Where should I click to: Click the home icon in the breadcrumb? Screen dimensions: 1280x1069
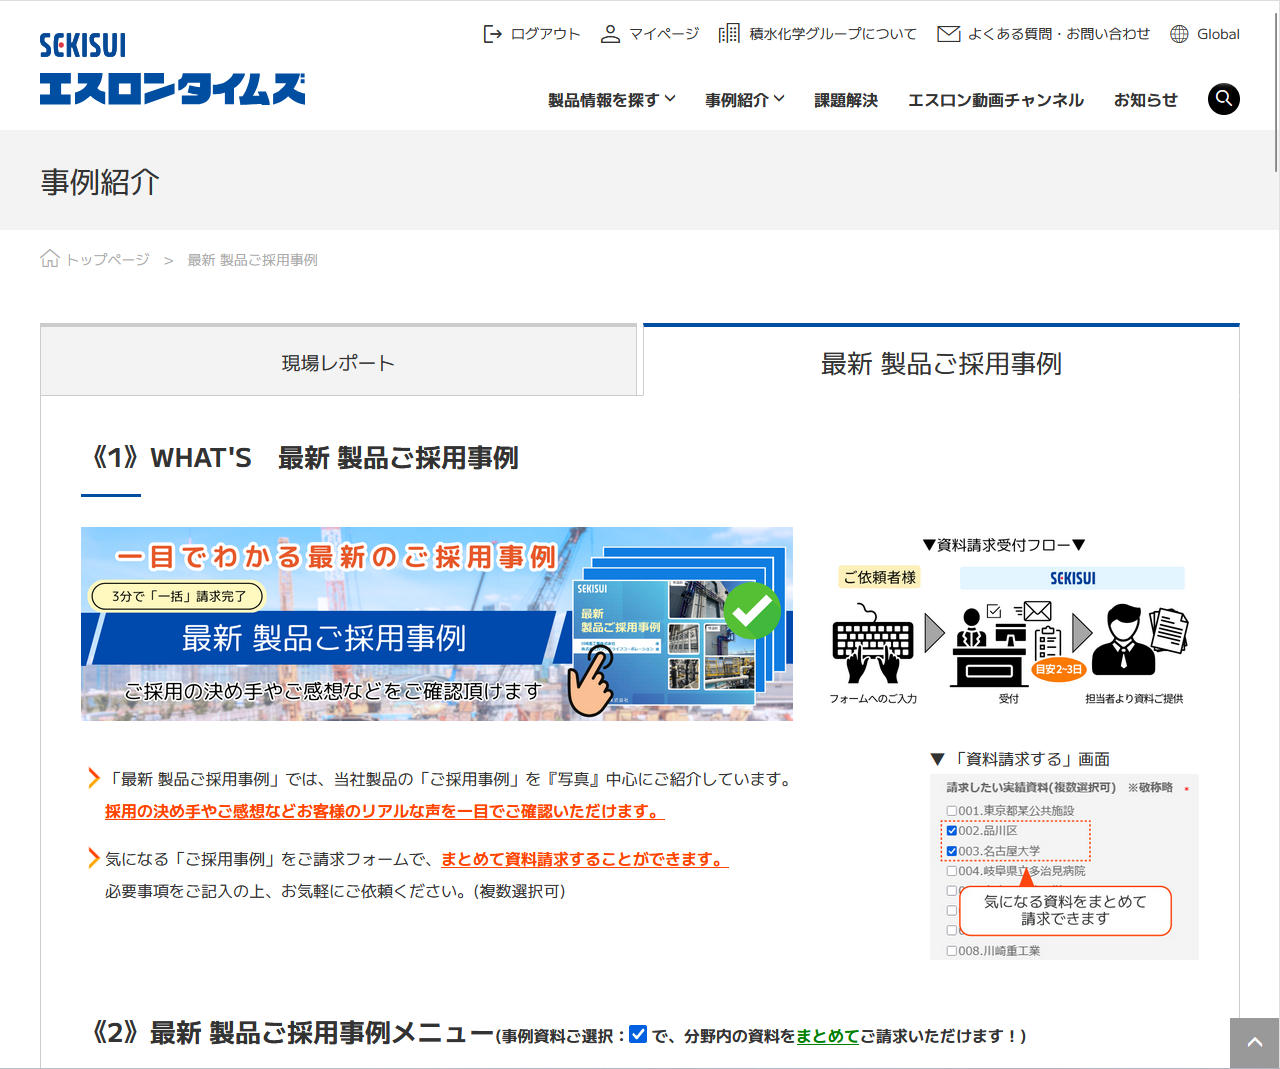(49, 257)
